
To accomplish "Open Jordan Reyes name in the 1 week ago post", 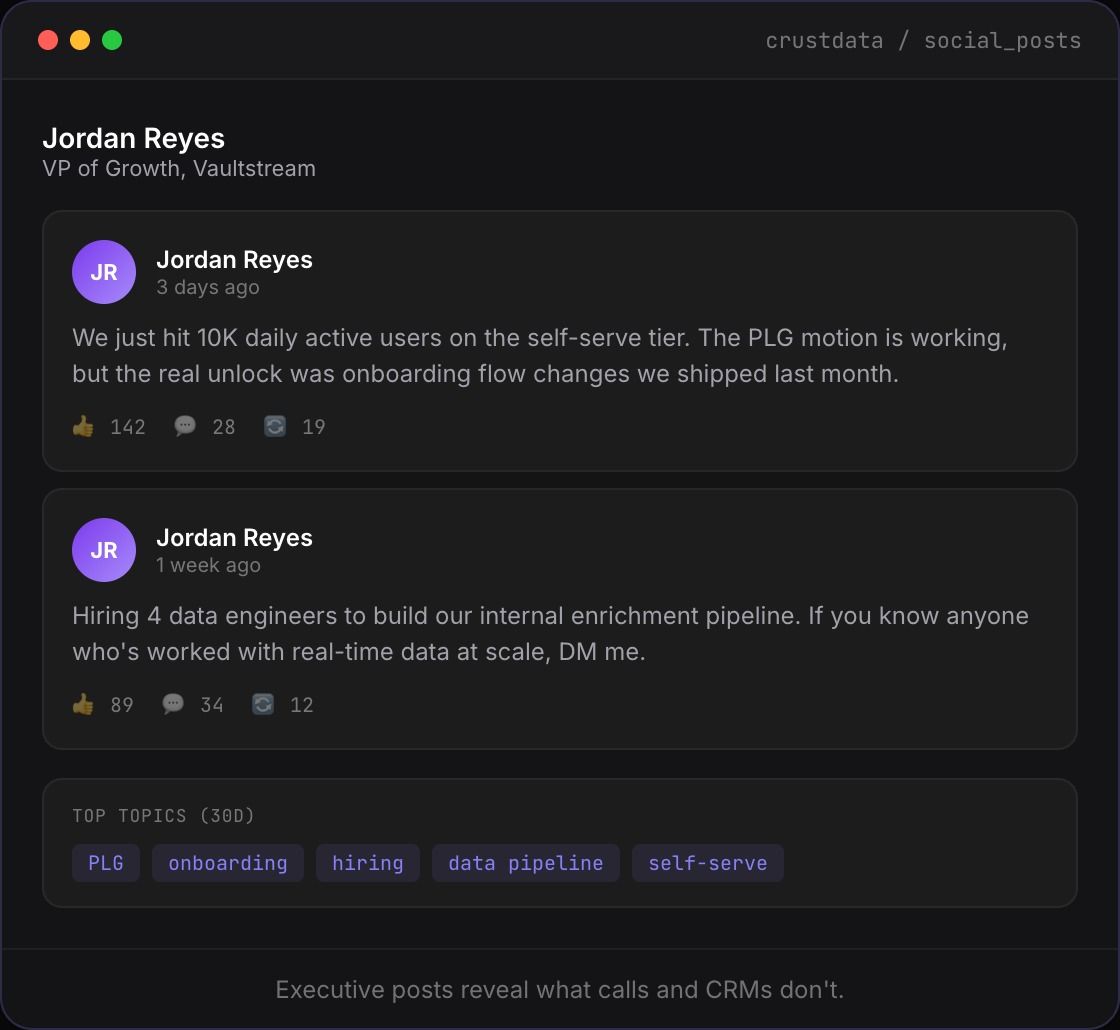I will 234,538.
